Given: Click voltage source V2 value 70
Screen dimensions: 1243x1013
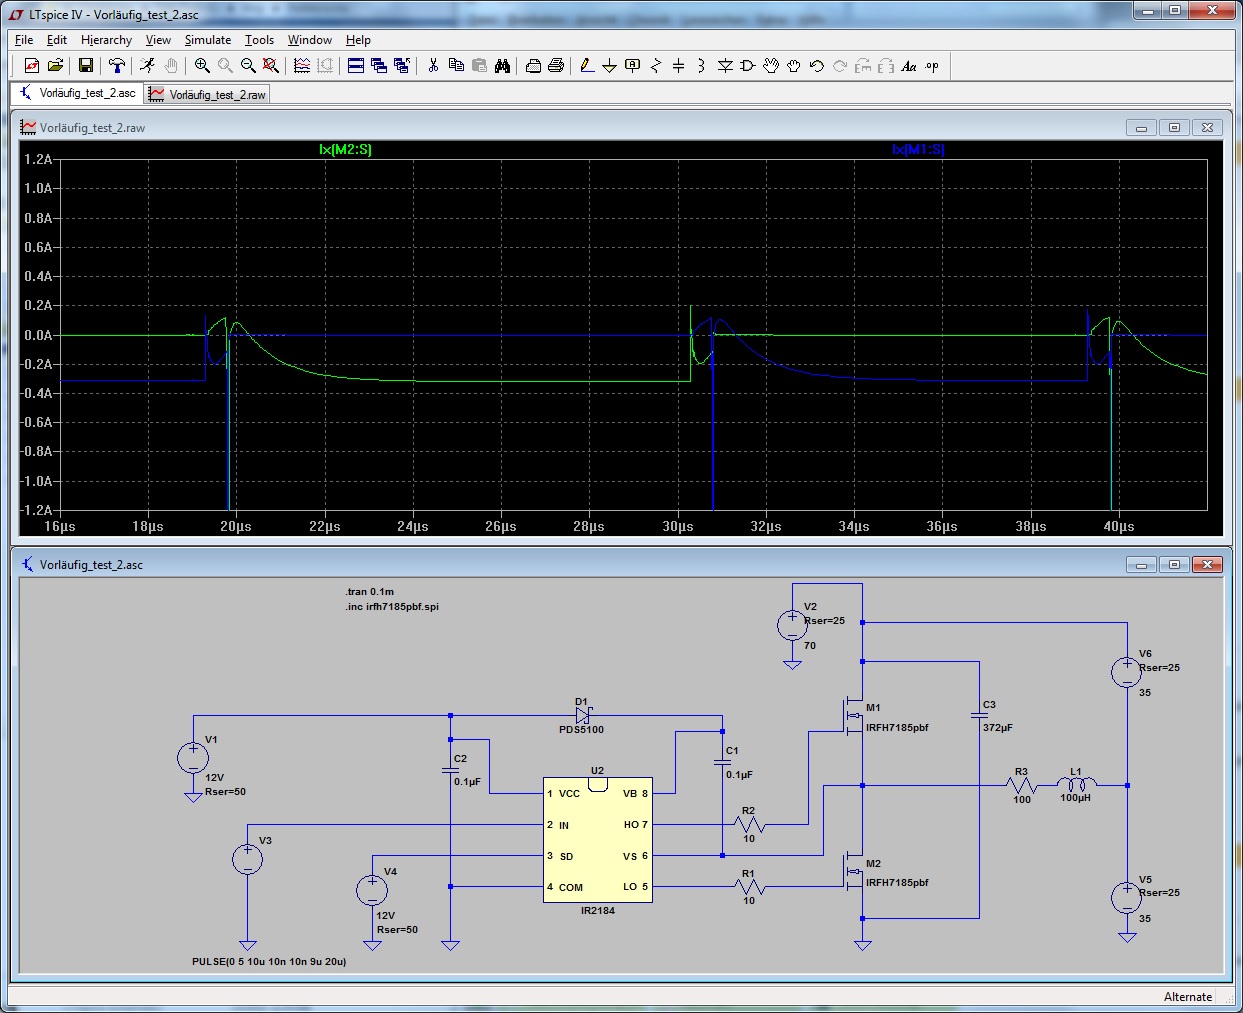Looking at the screenshot, I should pos(810,646).
